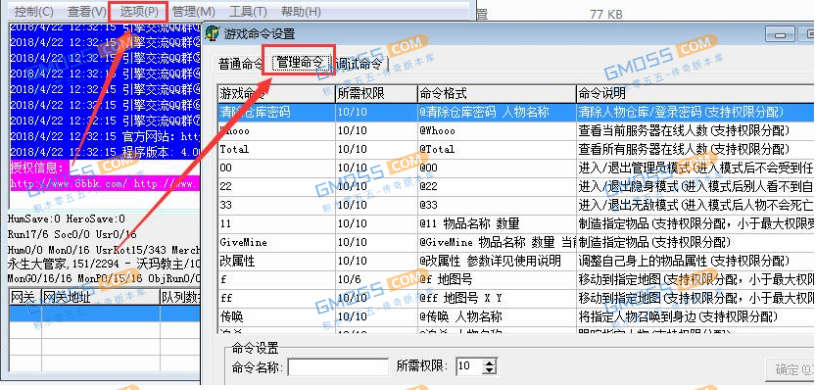Click the 游戏命令设置 dialog title icon
This screenshot has width=820, height=390.
(212, 33)
